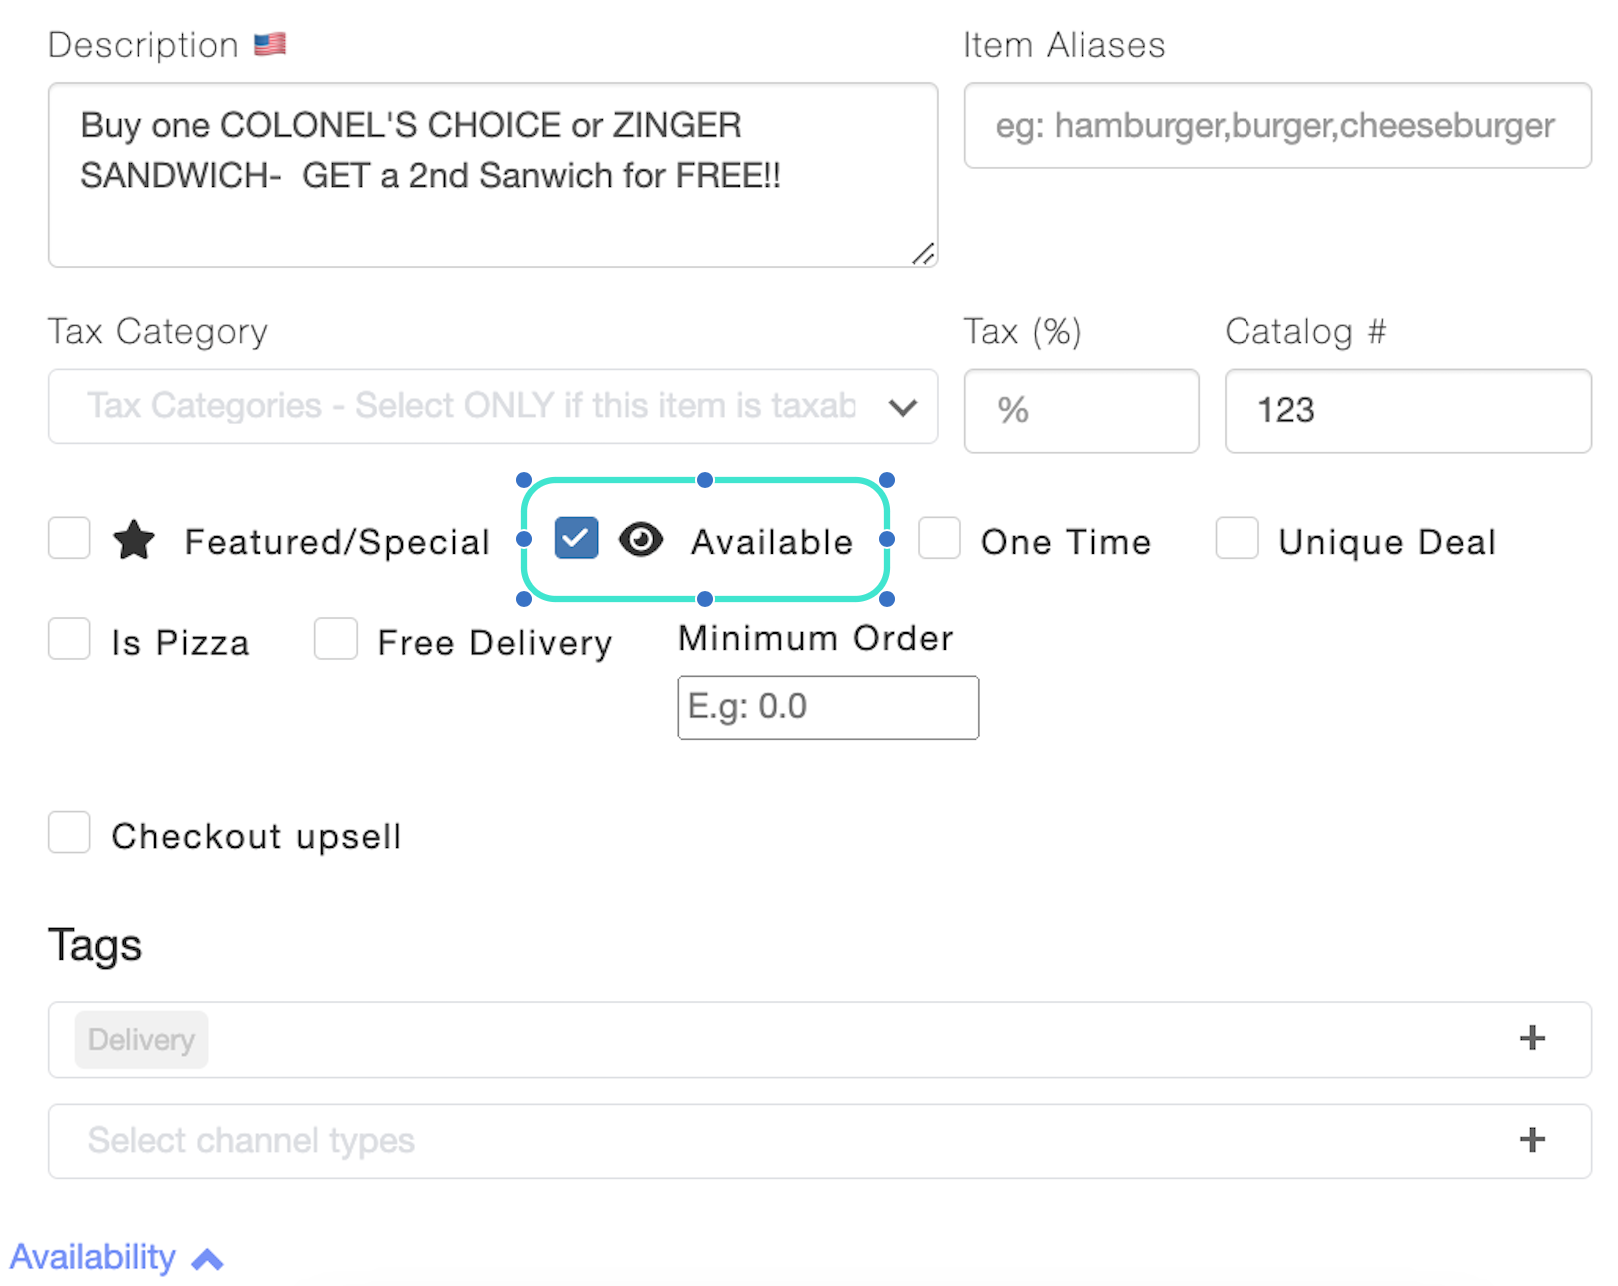
Task: Click the plus icon in Delivery tags row
Action: coord(1532,1038)
